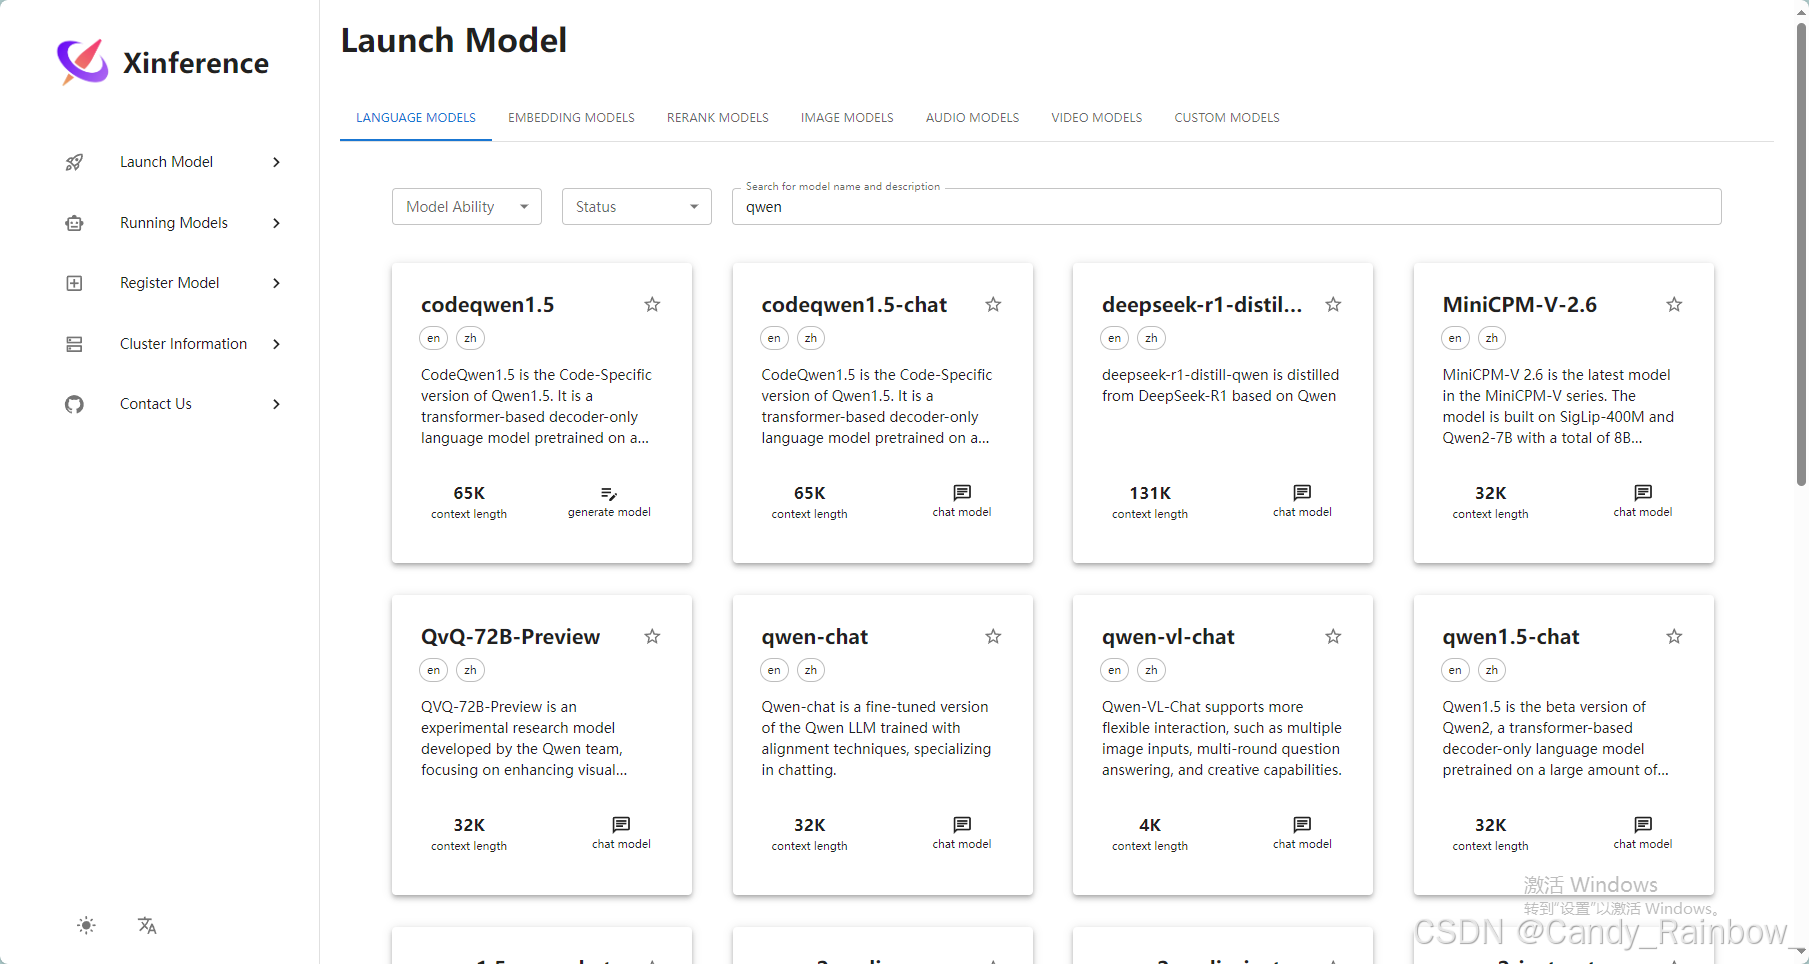Screen dimensions: 1809x964
Task: Click the en tag on qwen1.5-chat card
Action: click(1455, 670)
